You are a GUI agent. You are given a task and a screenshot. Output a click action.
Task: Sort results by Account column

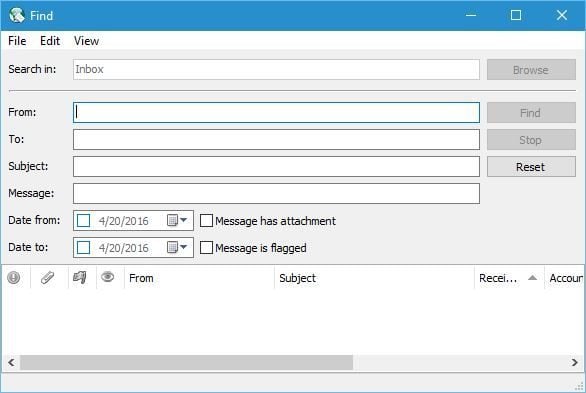click(565, 278)
